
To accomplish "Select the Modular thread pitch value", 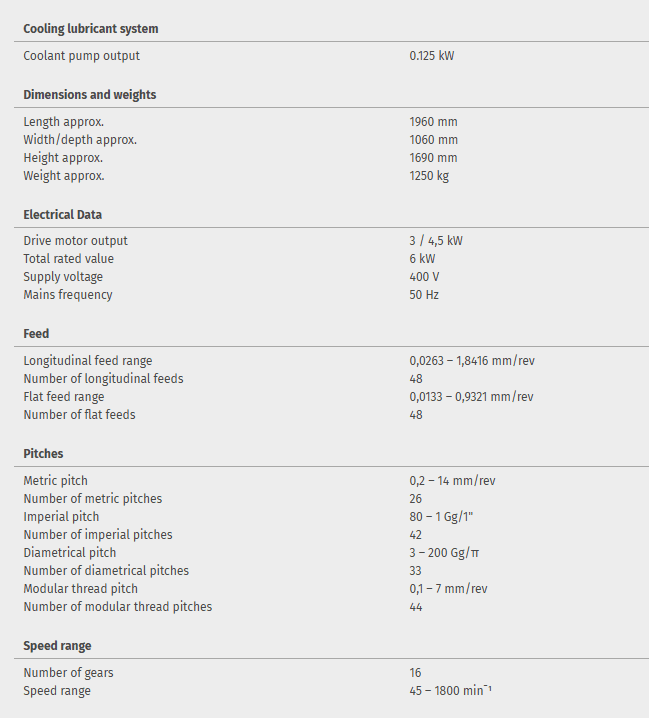I will (x=448, y=589).
